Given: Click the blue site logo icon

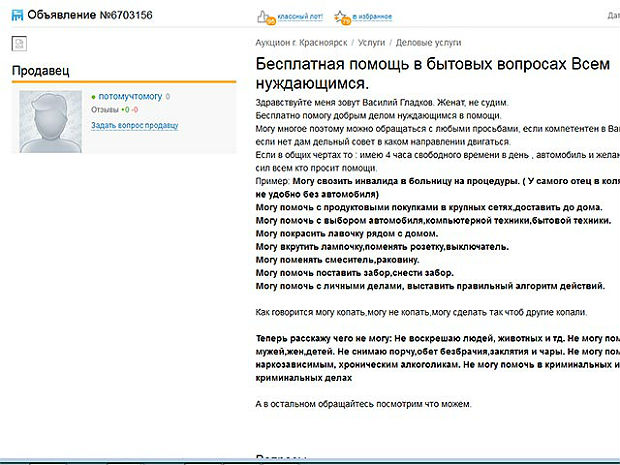Looking at the screenshot, I should tap(11, 16).
